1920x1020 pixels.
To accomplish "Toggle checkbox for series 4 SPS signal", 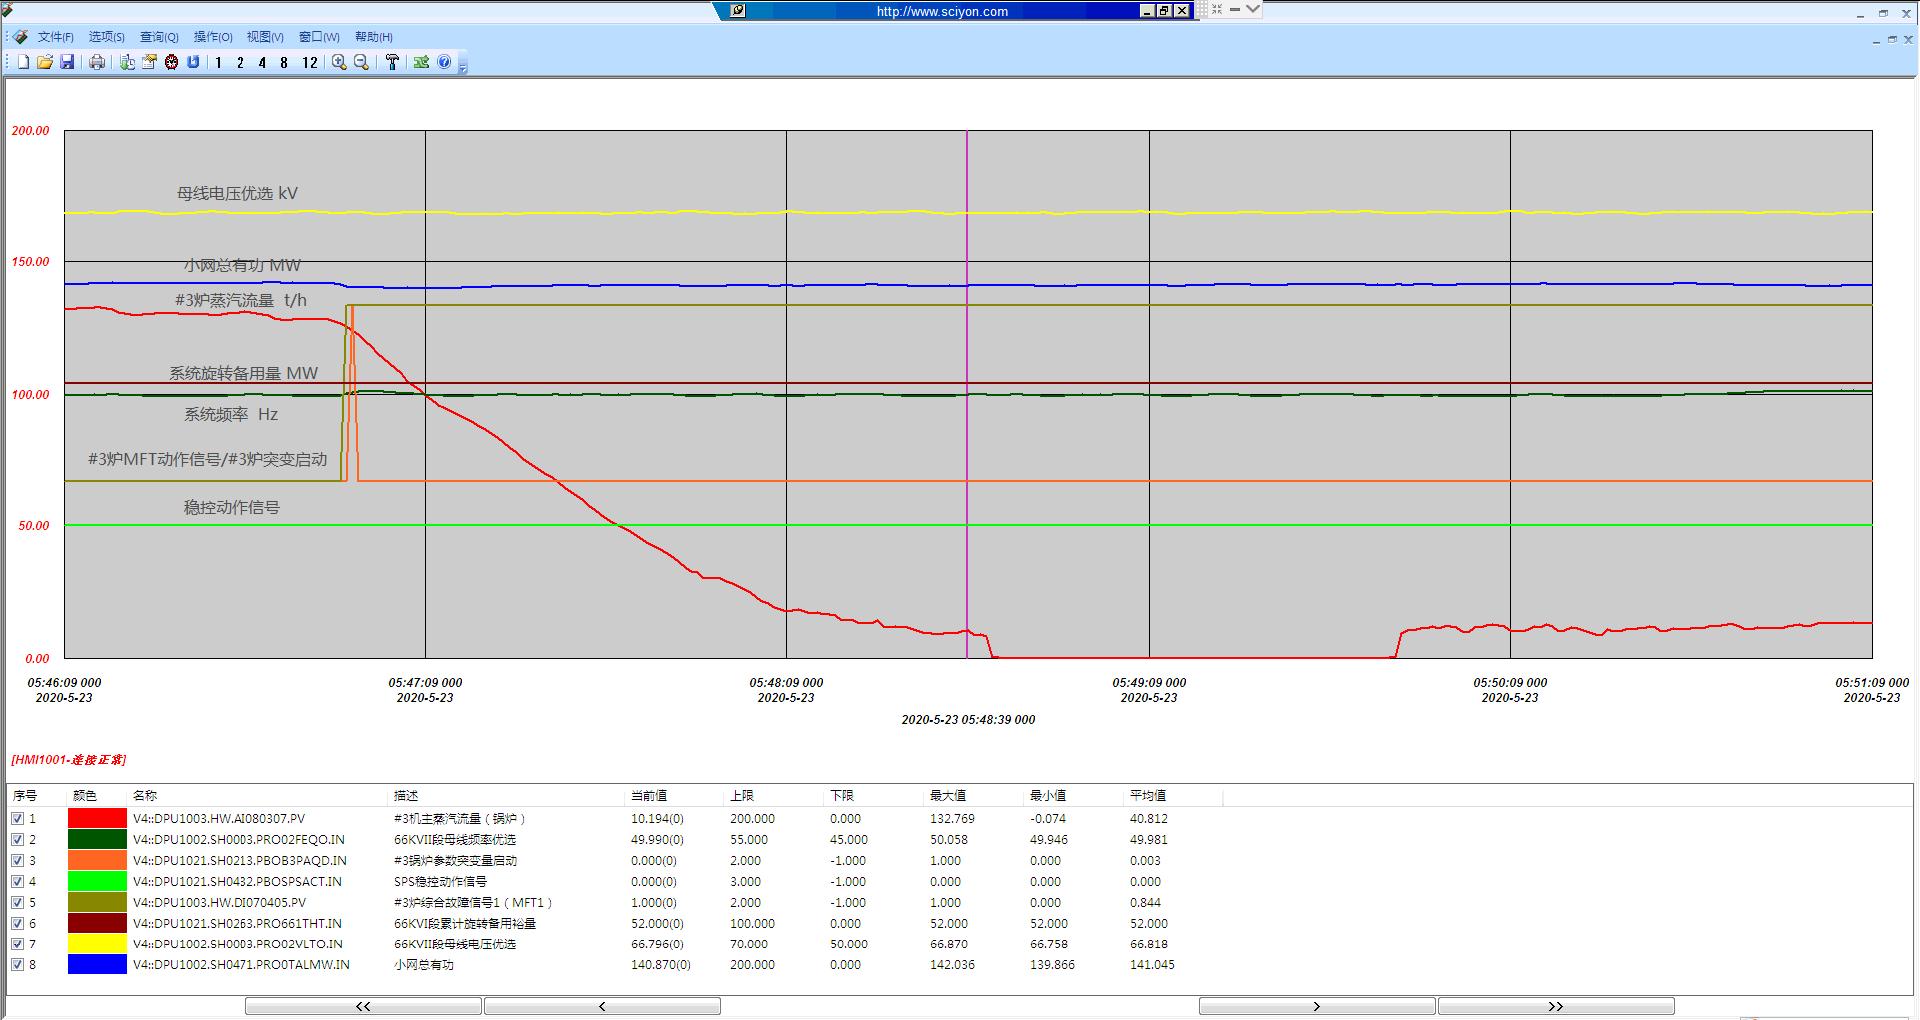I will pyautogui.click(x=17, y=881).
